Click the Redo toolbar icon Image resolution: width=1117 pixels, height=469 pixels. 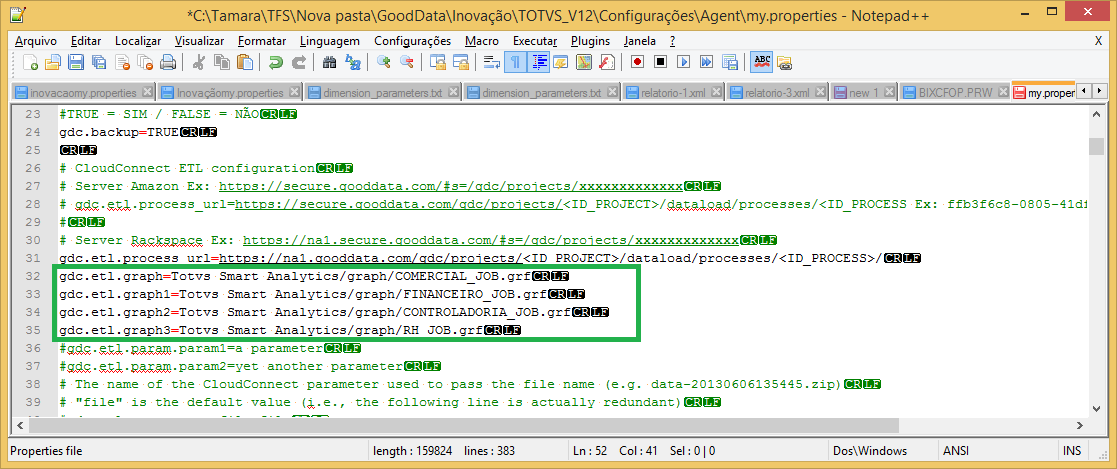click(x=298, y=62)
